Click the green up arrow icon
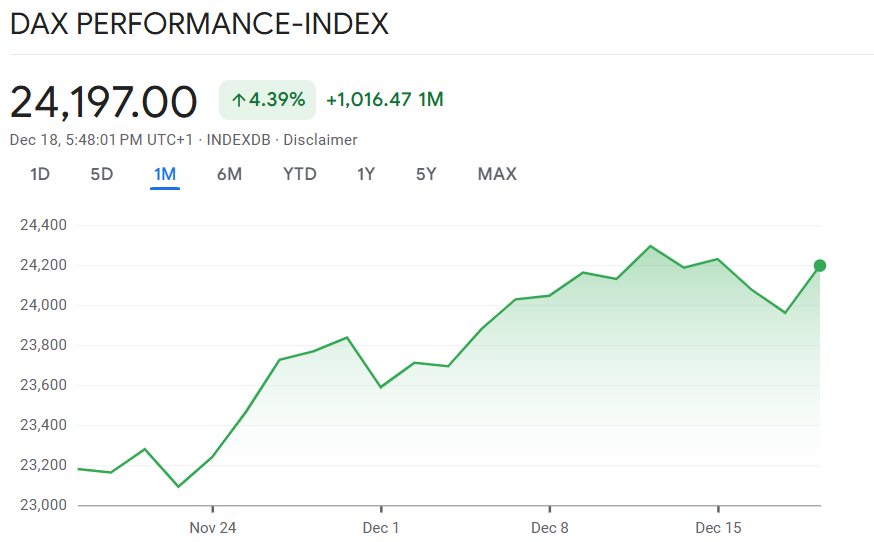Image resolution: width=874 pixels, height=542 pixels. click(239, 100)
